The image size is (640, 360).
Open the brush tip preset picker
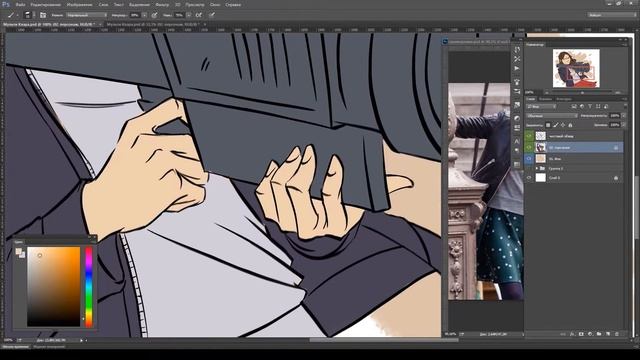click(x=27, y=15)
